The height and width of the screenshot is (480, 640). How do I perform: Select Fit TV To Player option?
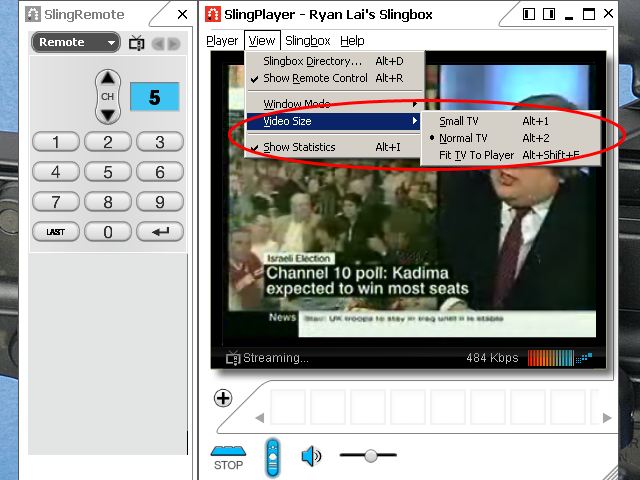tap(511, 155)
